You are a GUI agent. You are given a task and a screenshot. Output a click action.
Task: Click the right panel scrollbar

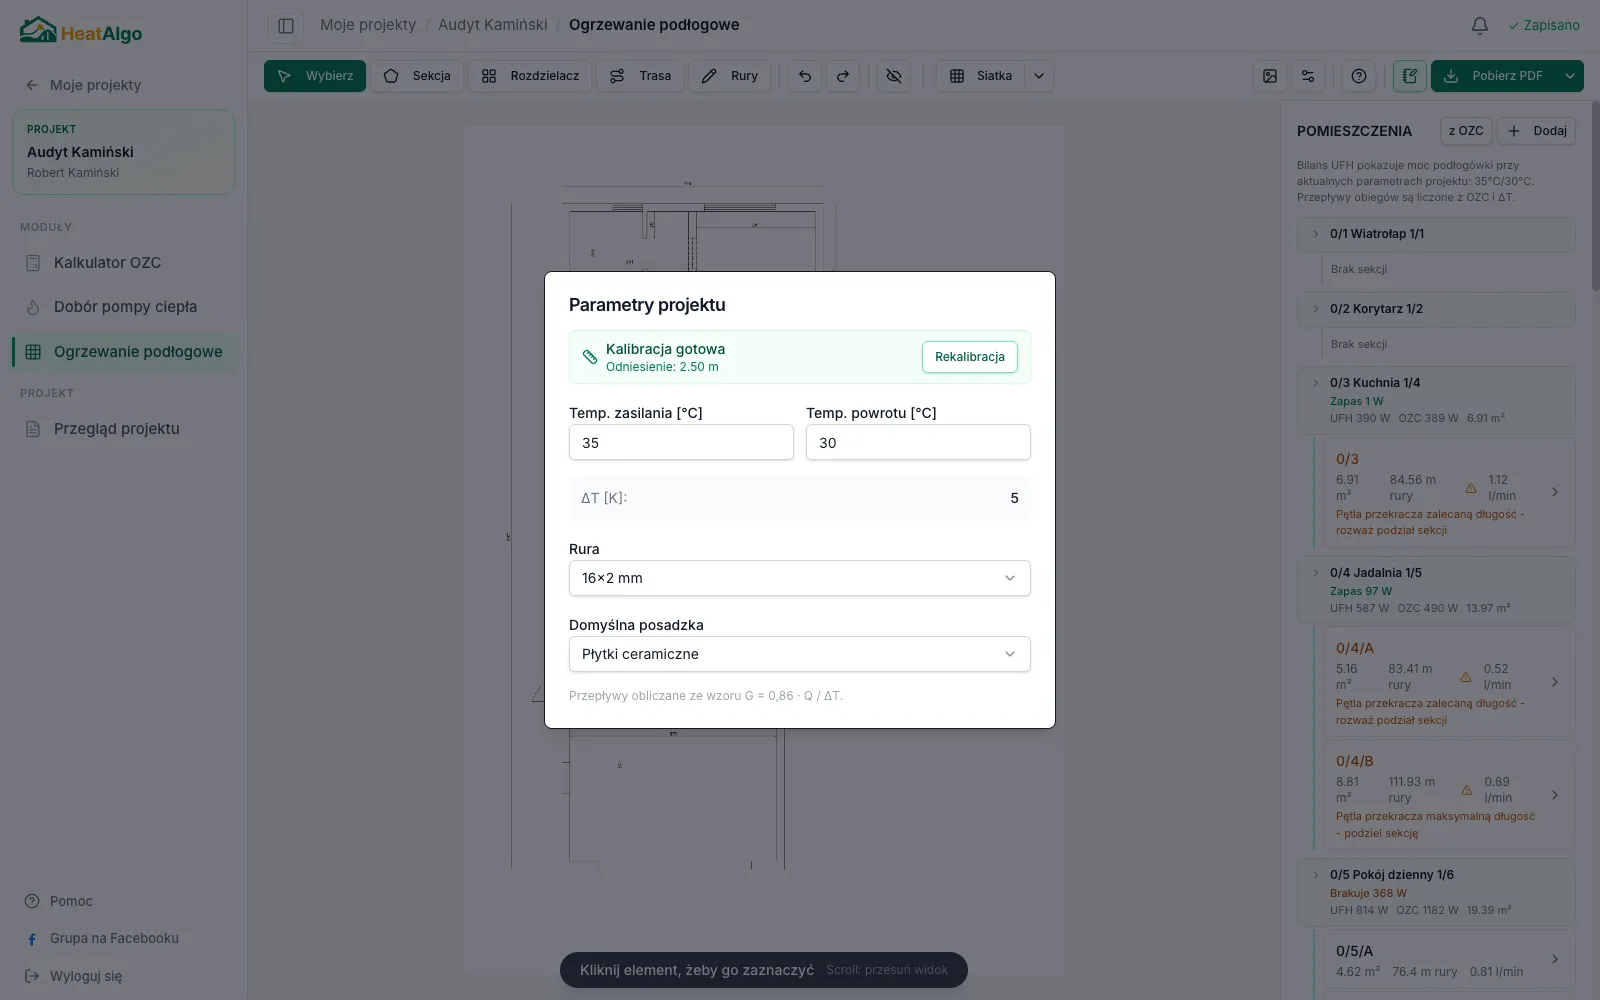pyautogui.click(x=1594, y=196)
